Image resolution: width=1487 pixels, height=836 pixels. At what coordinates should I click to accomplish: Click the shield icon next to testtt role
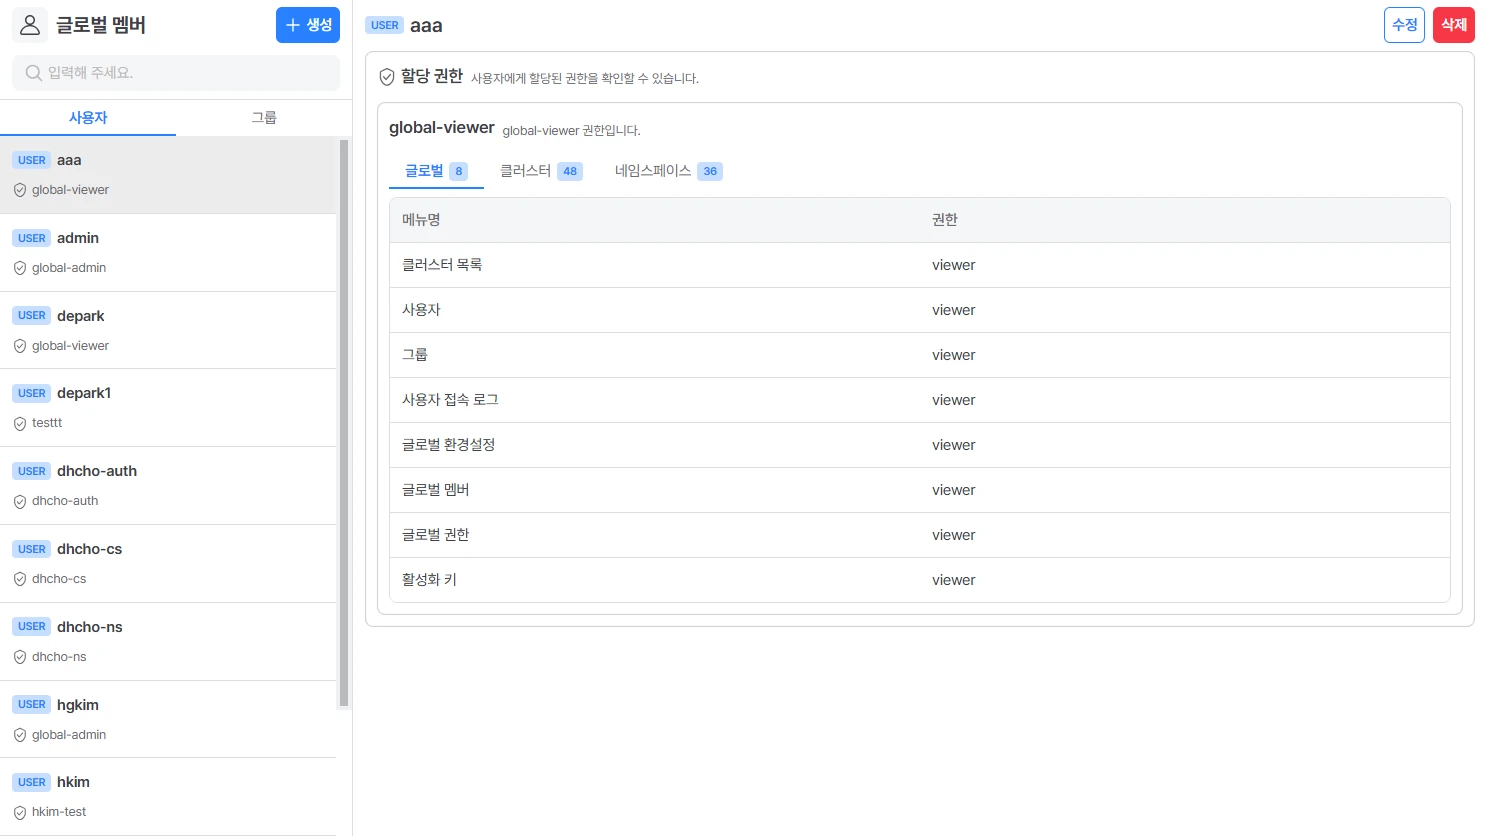tap(20, 424)
